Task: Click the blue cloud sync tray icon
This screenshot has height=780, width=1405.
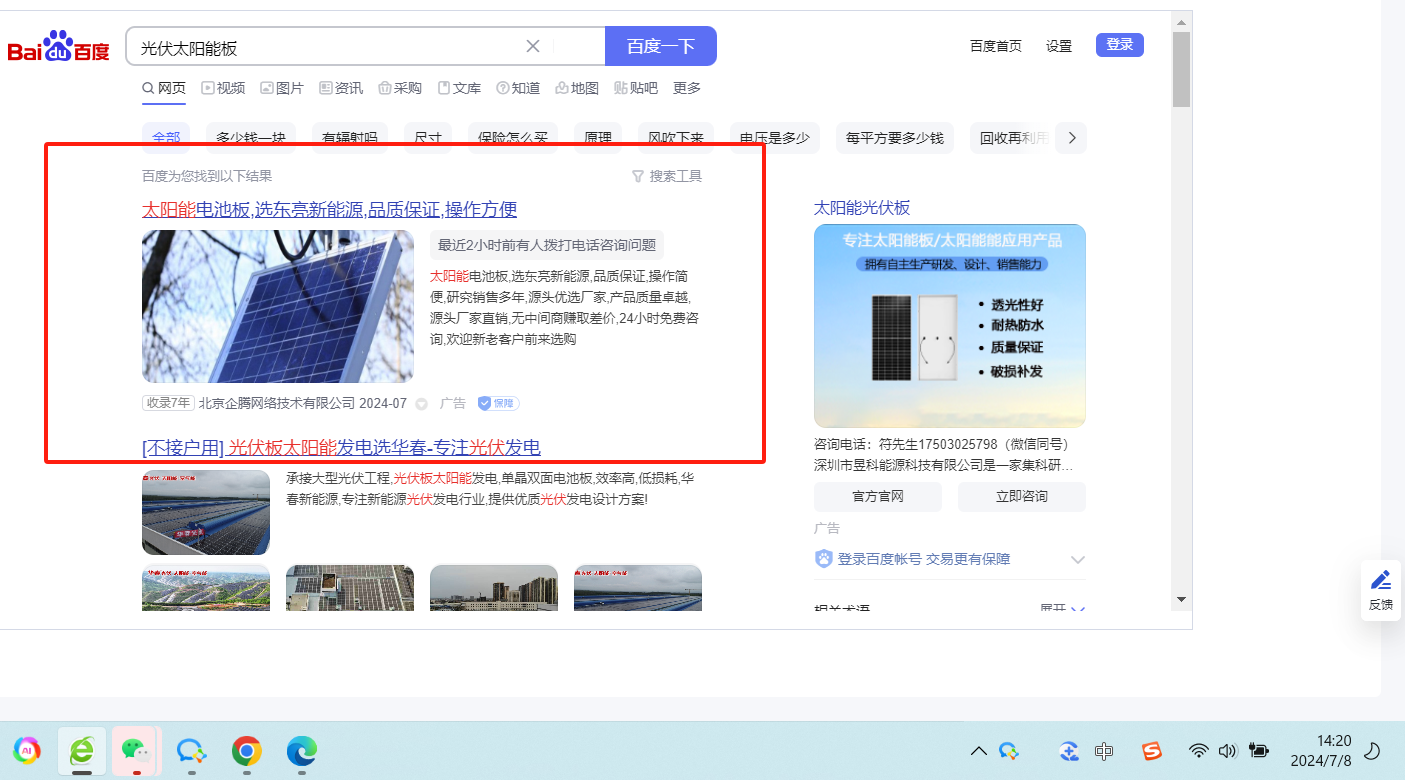Action: point(1069,751)
